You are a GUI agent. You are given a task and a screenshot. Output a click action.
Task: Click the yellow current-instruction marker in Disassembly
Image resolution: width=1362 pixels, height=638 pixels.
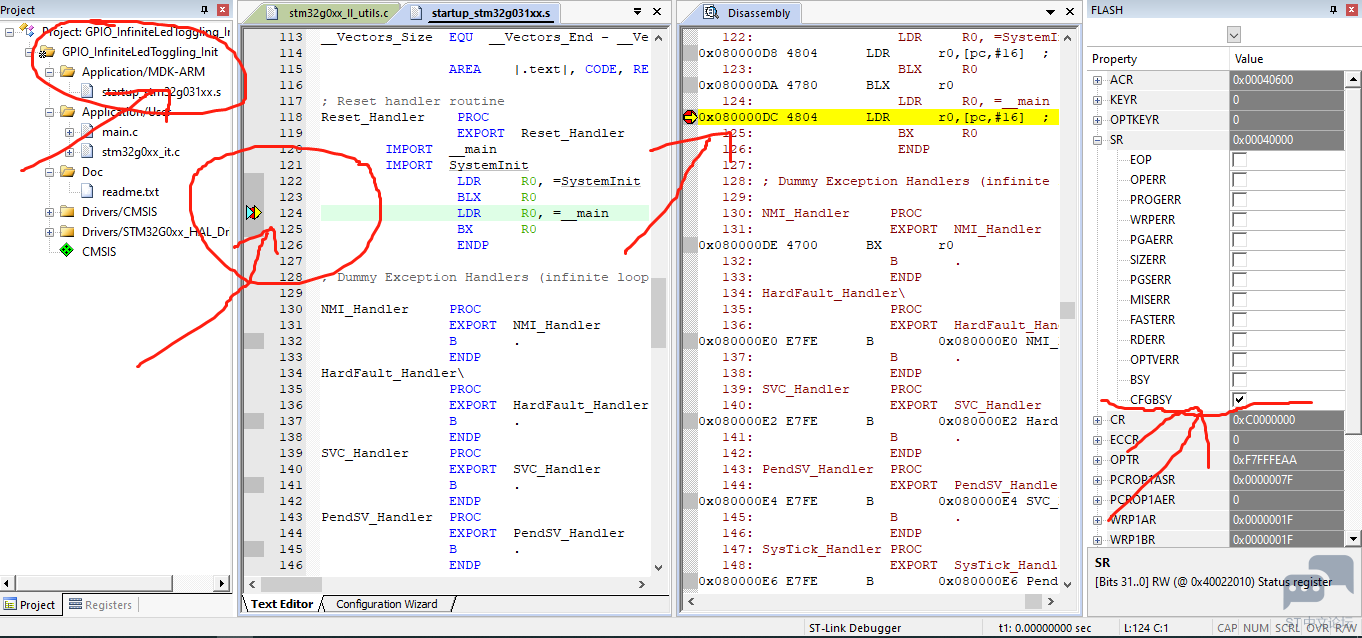tap(689, 117)
